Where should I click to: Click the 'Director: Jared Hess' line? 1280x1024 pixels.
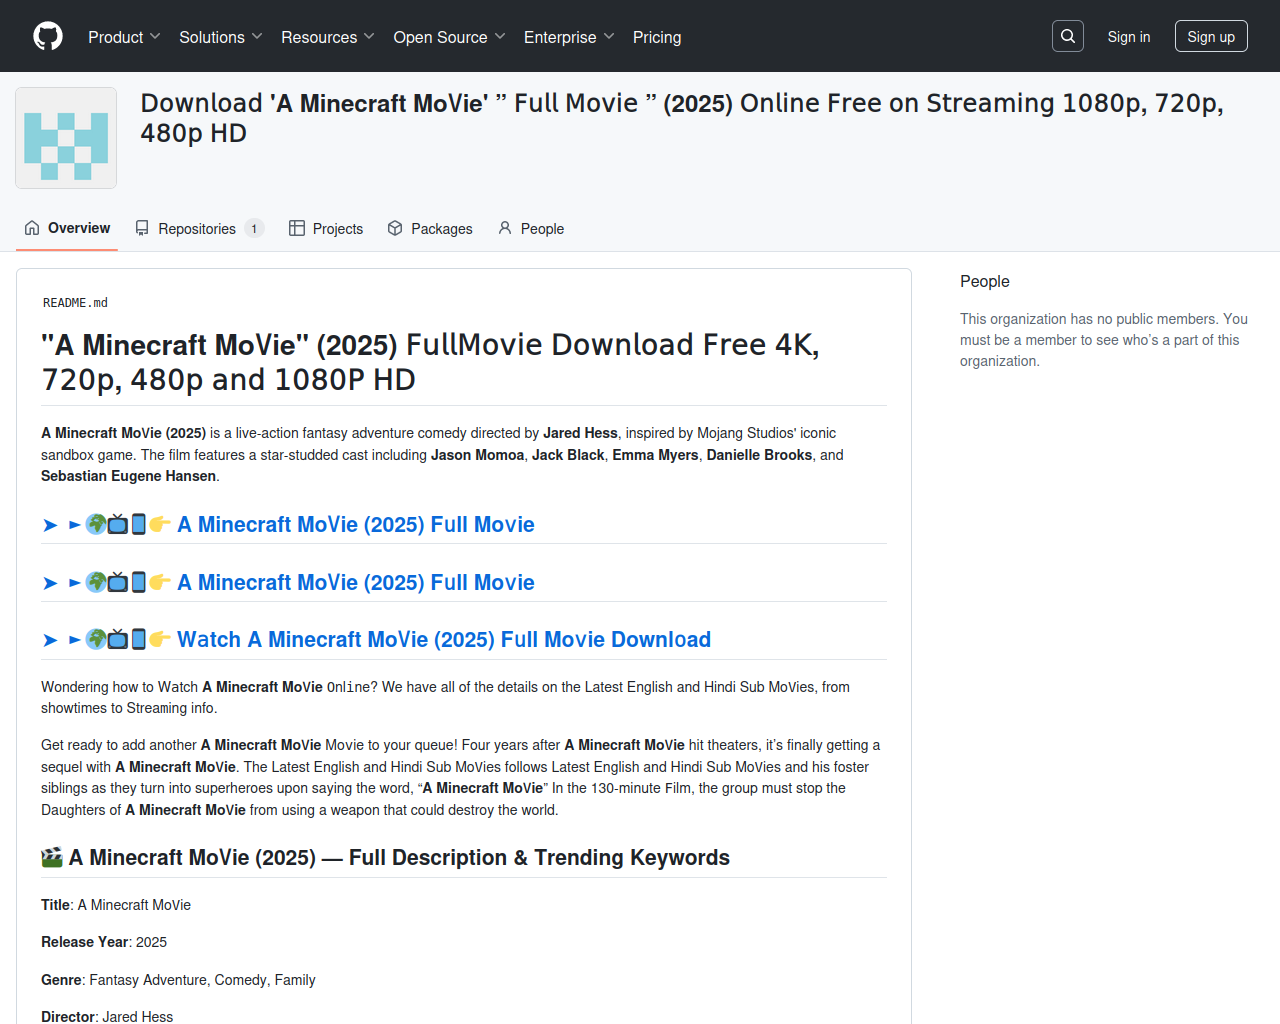coord(107,1016)
